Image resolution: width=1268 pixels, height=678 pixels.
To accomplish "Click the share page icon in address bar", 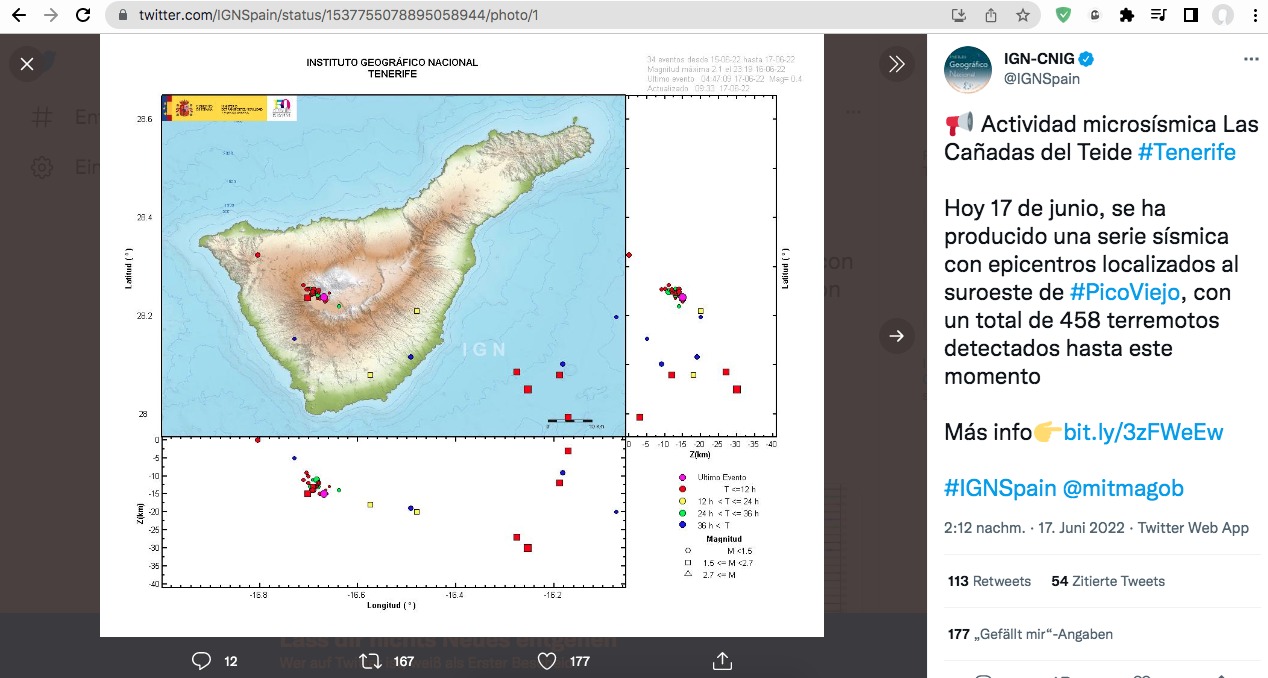I will point(991,15).
